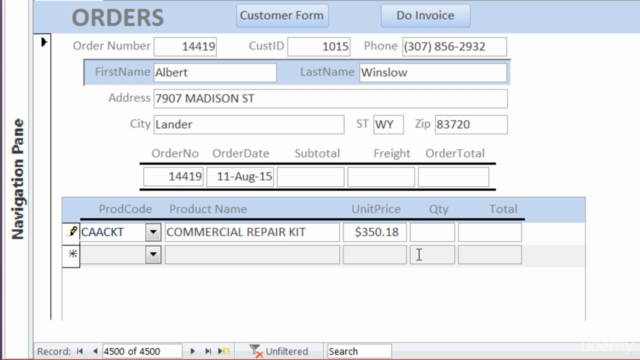Click the ST field WY

[x=388, y=124]
